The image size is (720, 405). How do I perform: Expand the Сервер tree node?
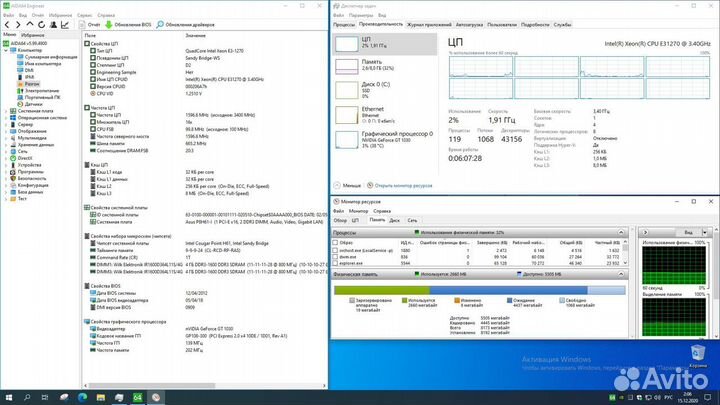[6, 124]
